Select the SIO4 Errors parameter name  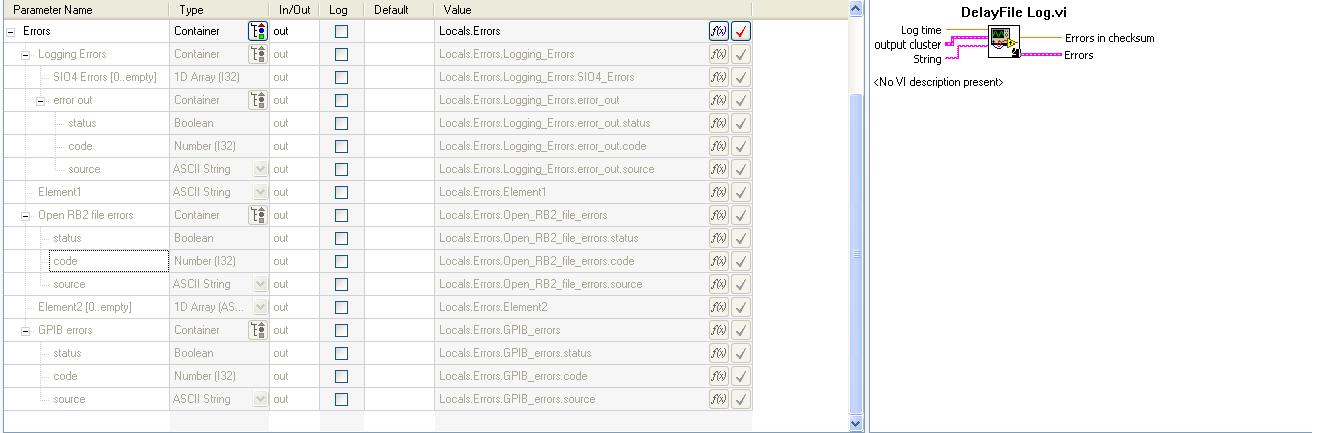(x=105, y=77)
